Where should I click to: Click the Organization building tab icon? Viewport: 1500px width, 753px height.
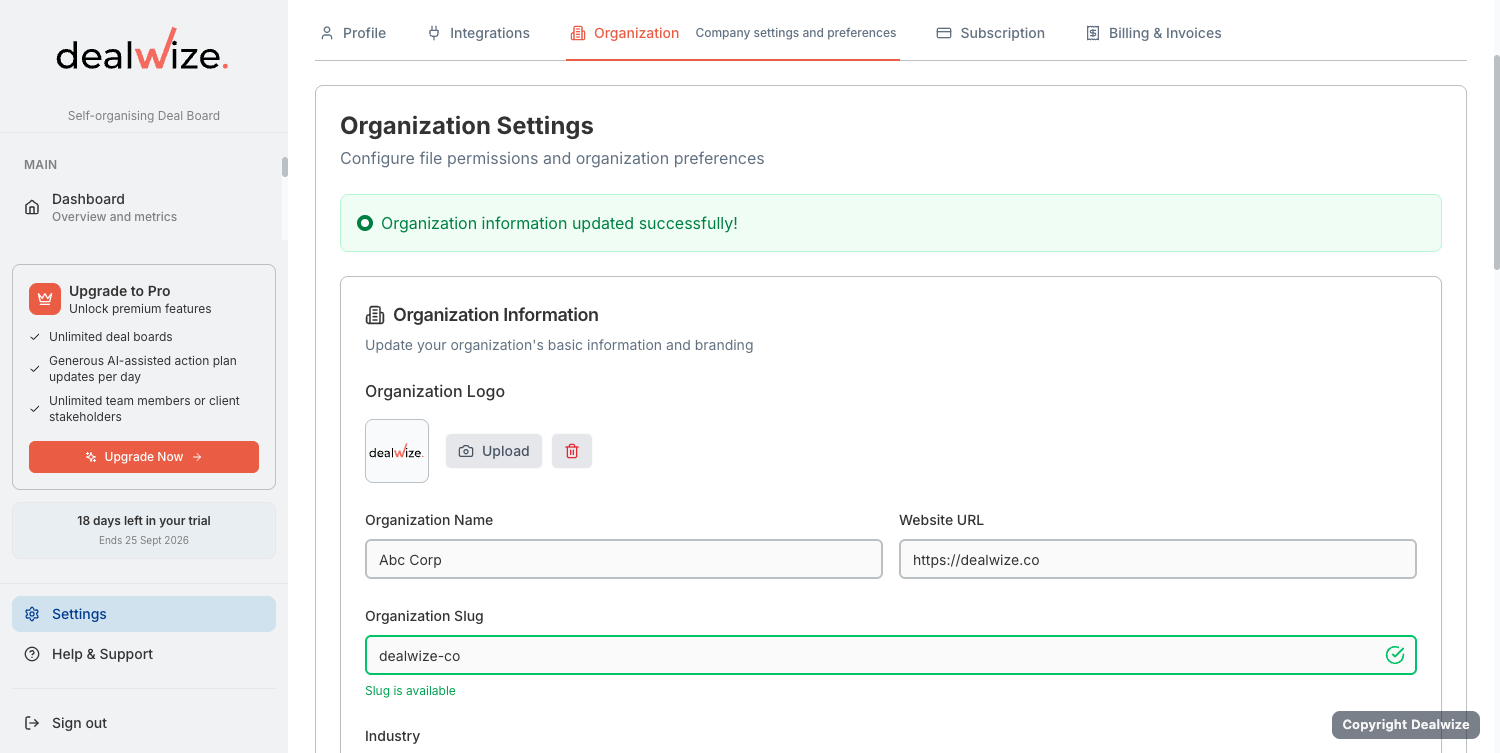click(x=578, y=33)
